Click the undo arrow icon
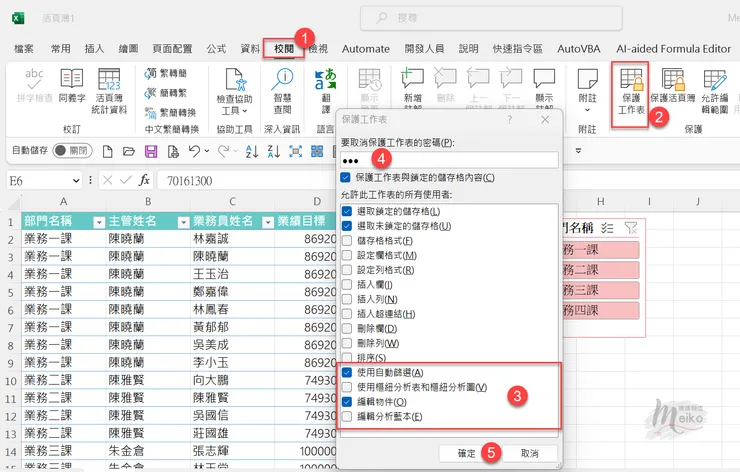This screenshot has width=740, height=472. 194,151
